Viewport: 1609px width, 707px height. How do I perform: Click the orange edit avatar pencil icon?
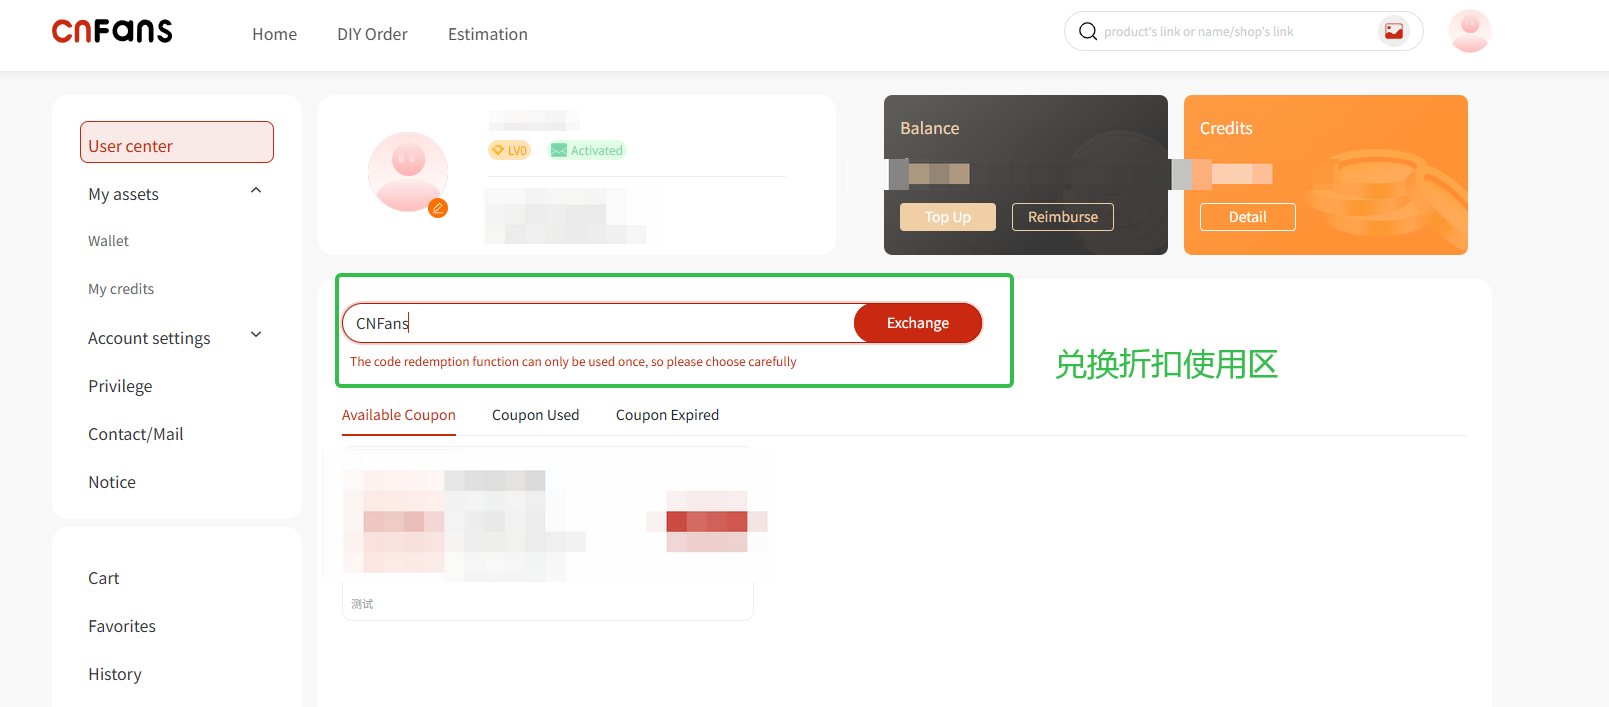click(438, 208)
